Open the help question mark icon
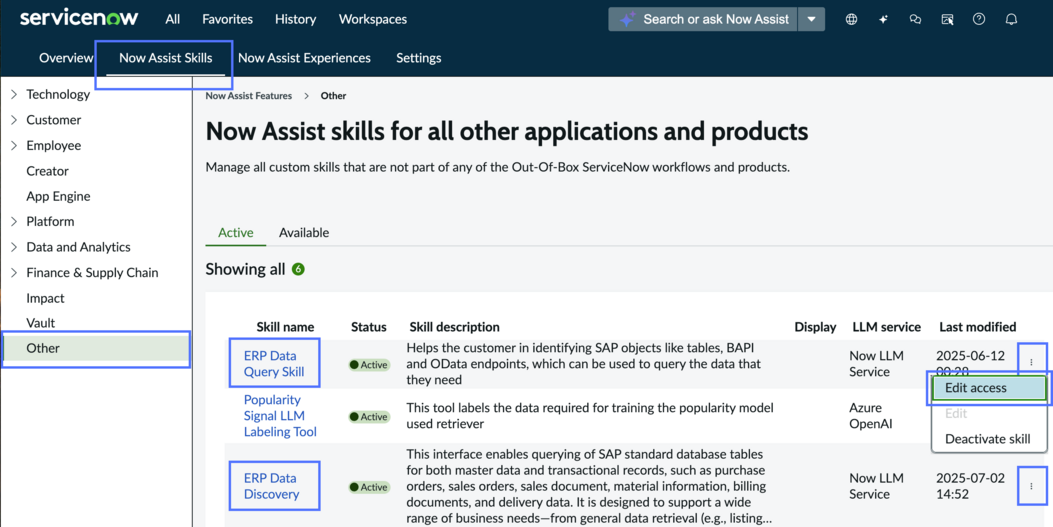 [x=979, y=19]
